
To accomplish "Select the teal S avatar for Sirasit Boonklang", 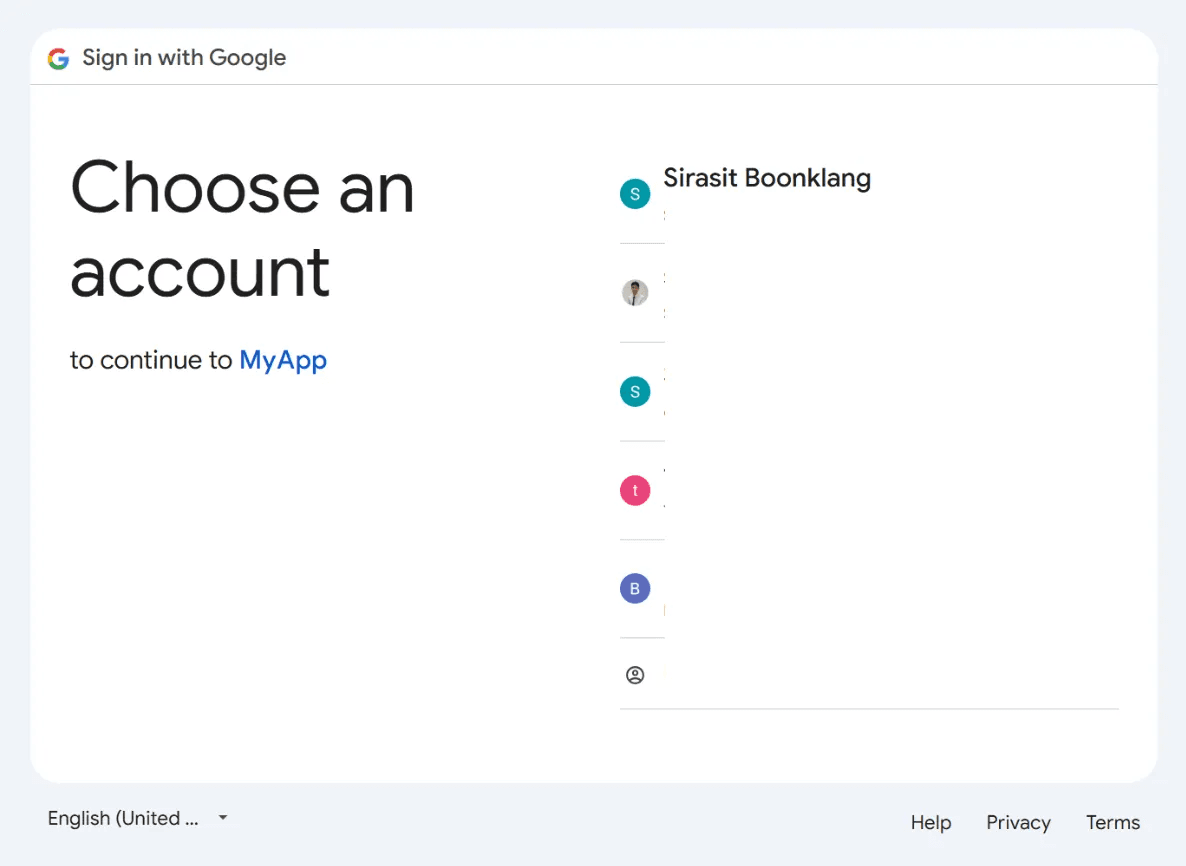I will click(x=635, y=193).
